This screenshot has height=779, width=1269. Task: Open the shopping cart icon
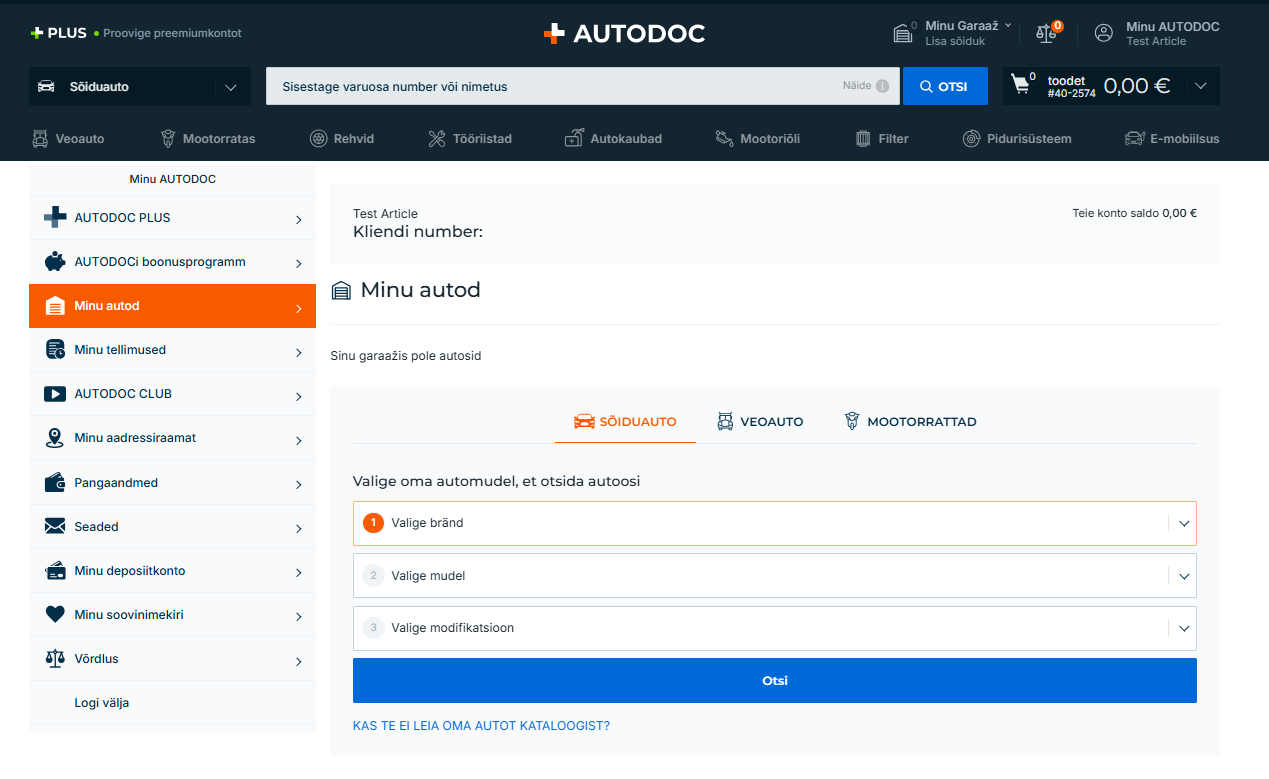click(1021, 85)
